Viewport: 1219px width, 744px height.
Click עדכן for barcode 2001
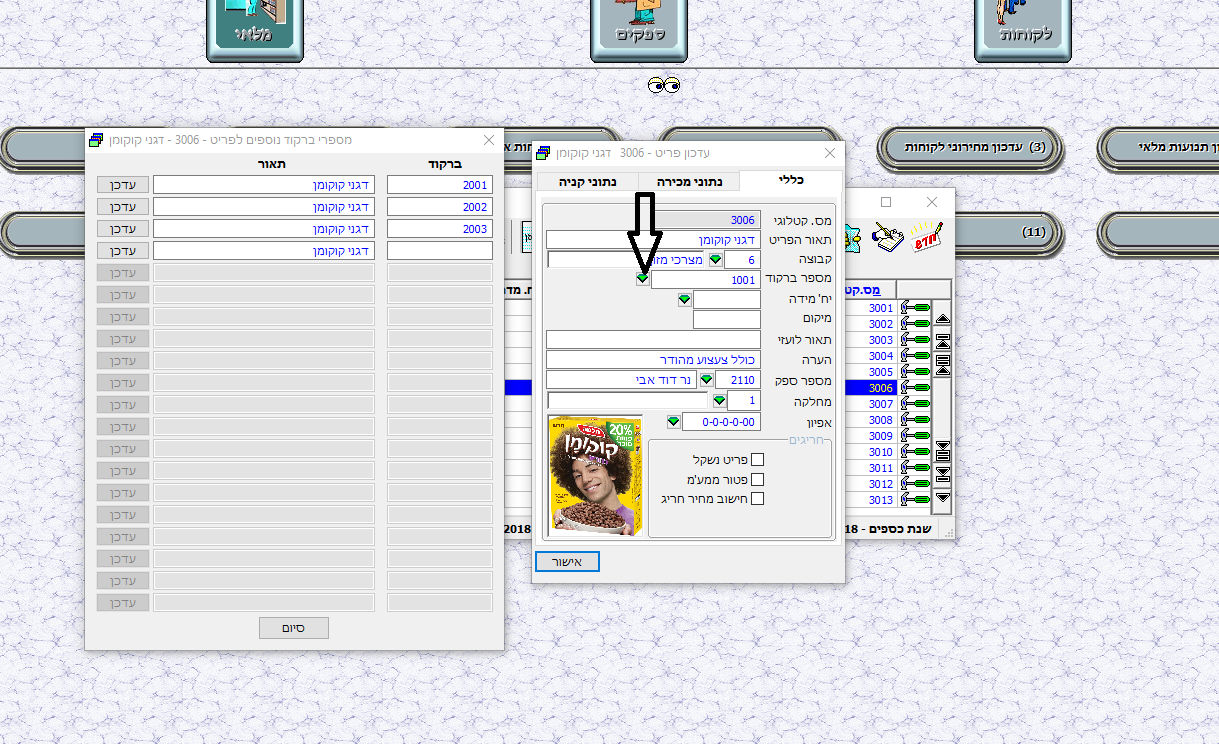(123, 185)
